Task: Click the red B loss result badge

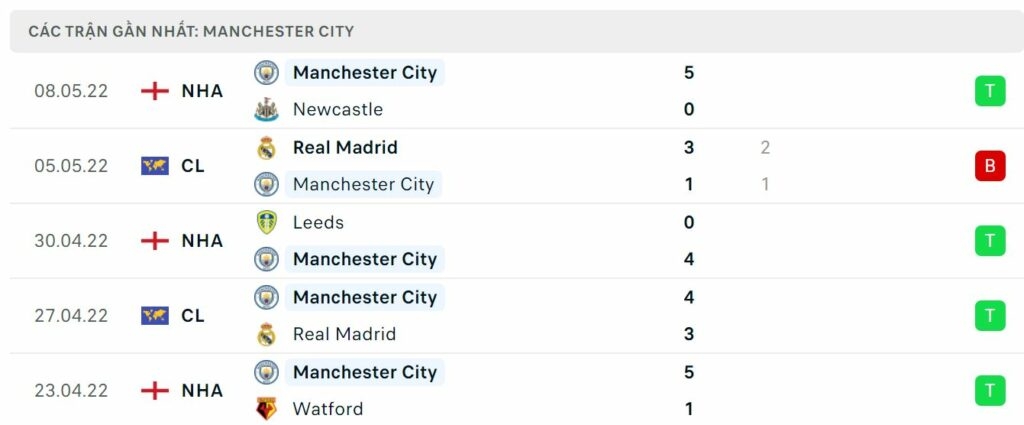Action: [990, 166]
